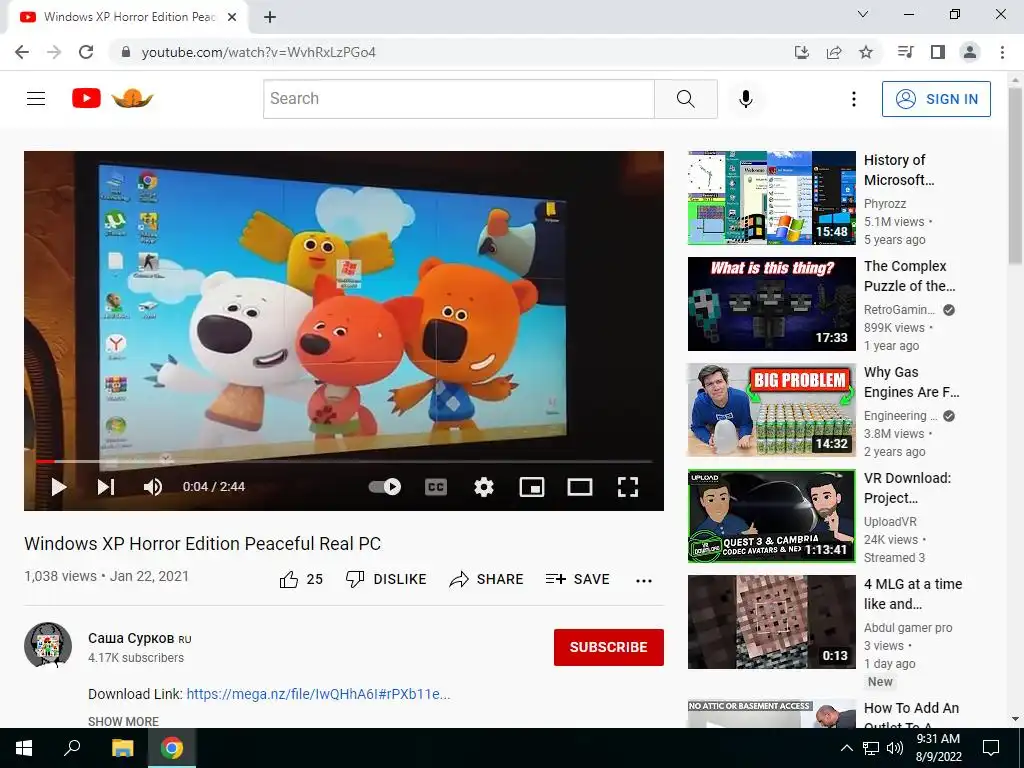Show hidden system tray icons
The width and height of the screenshot is (1024, 768).
point(846,748)
